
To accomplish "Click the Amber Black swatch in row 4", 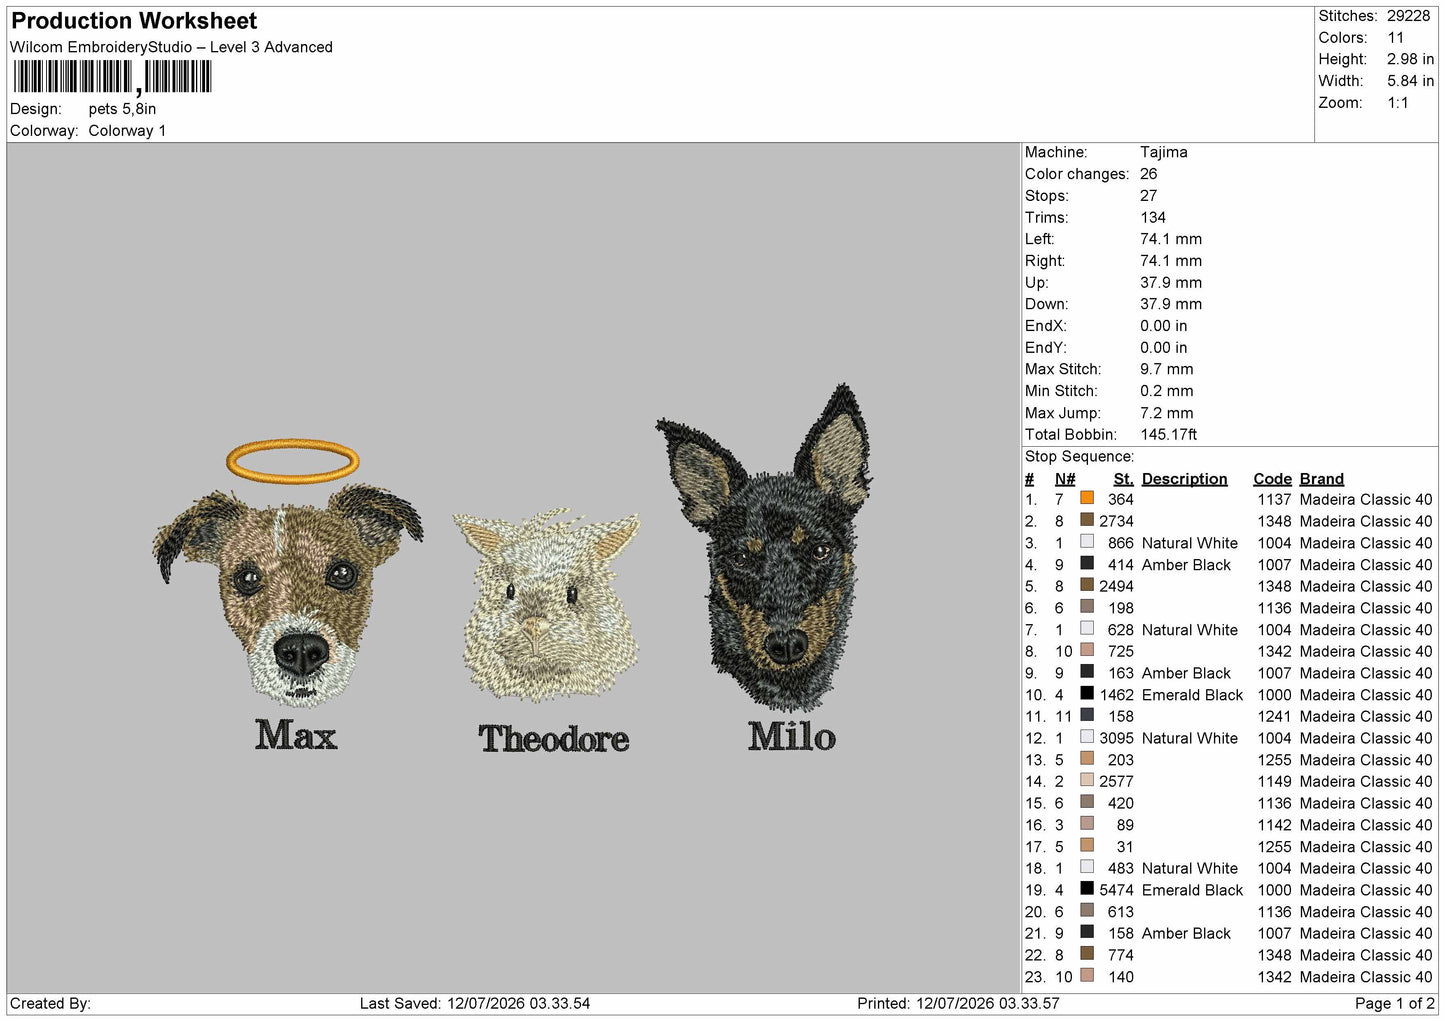I will (x=1087, y=563).
